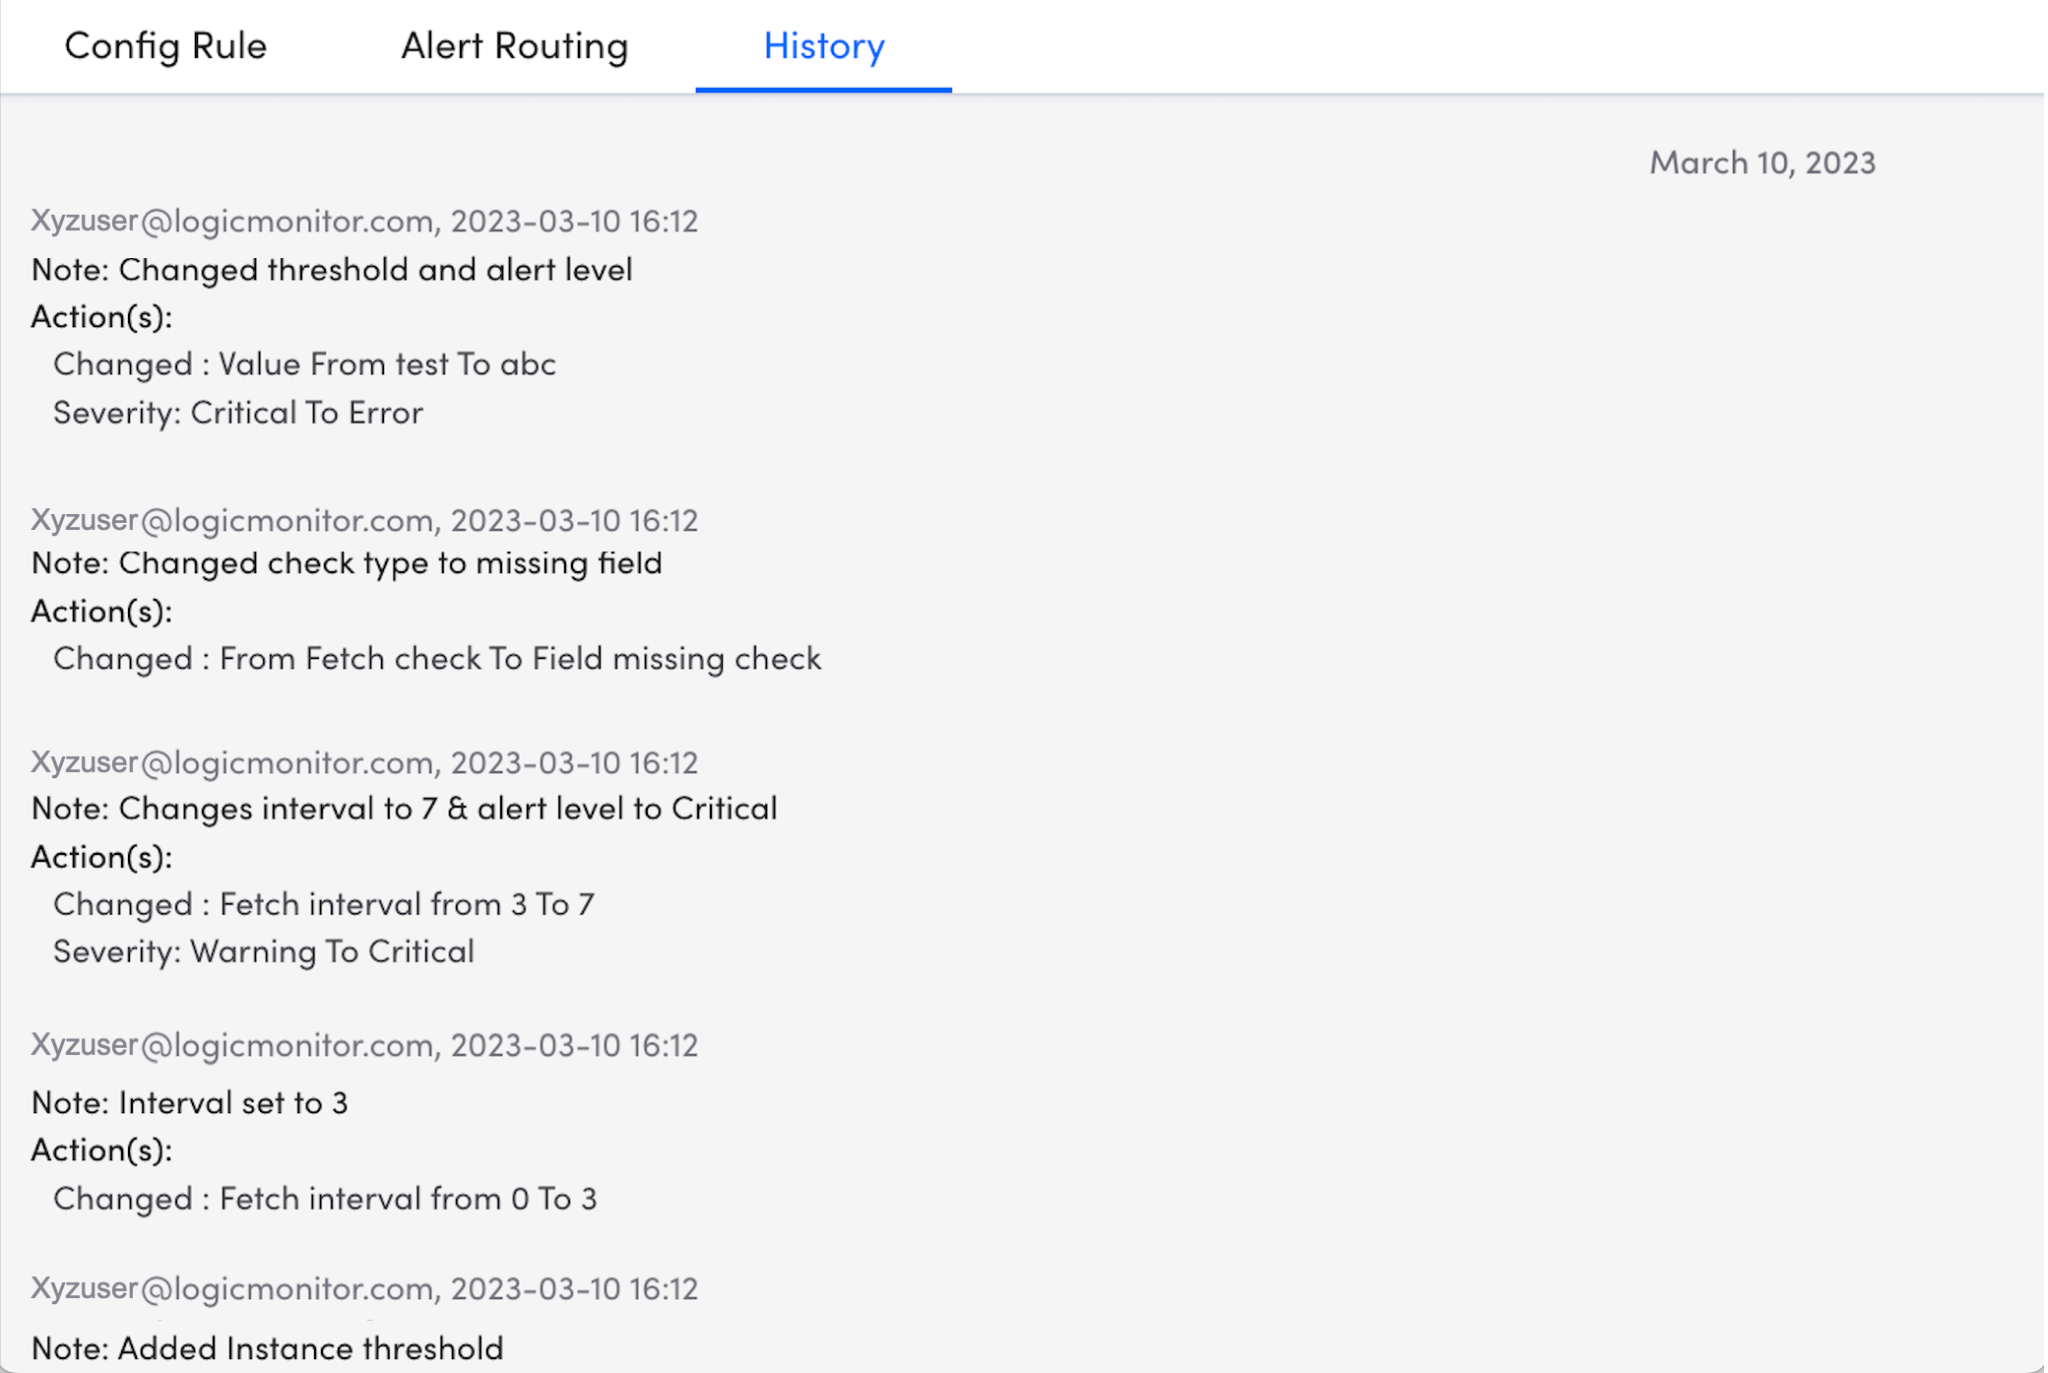Select the "Fetch interval from 3 To 7" line
The width and height of the screenshot is (2048, 1373).
click(x=323, y=904)
